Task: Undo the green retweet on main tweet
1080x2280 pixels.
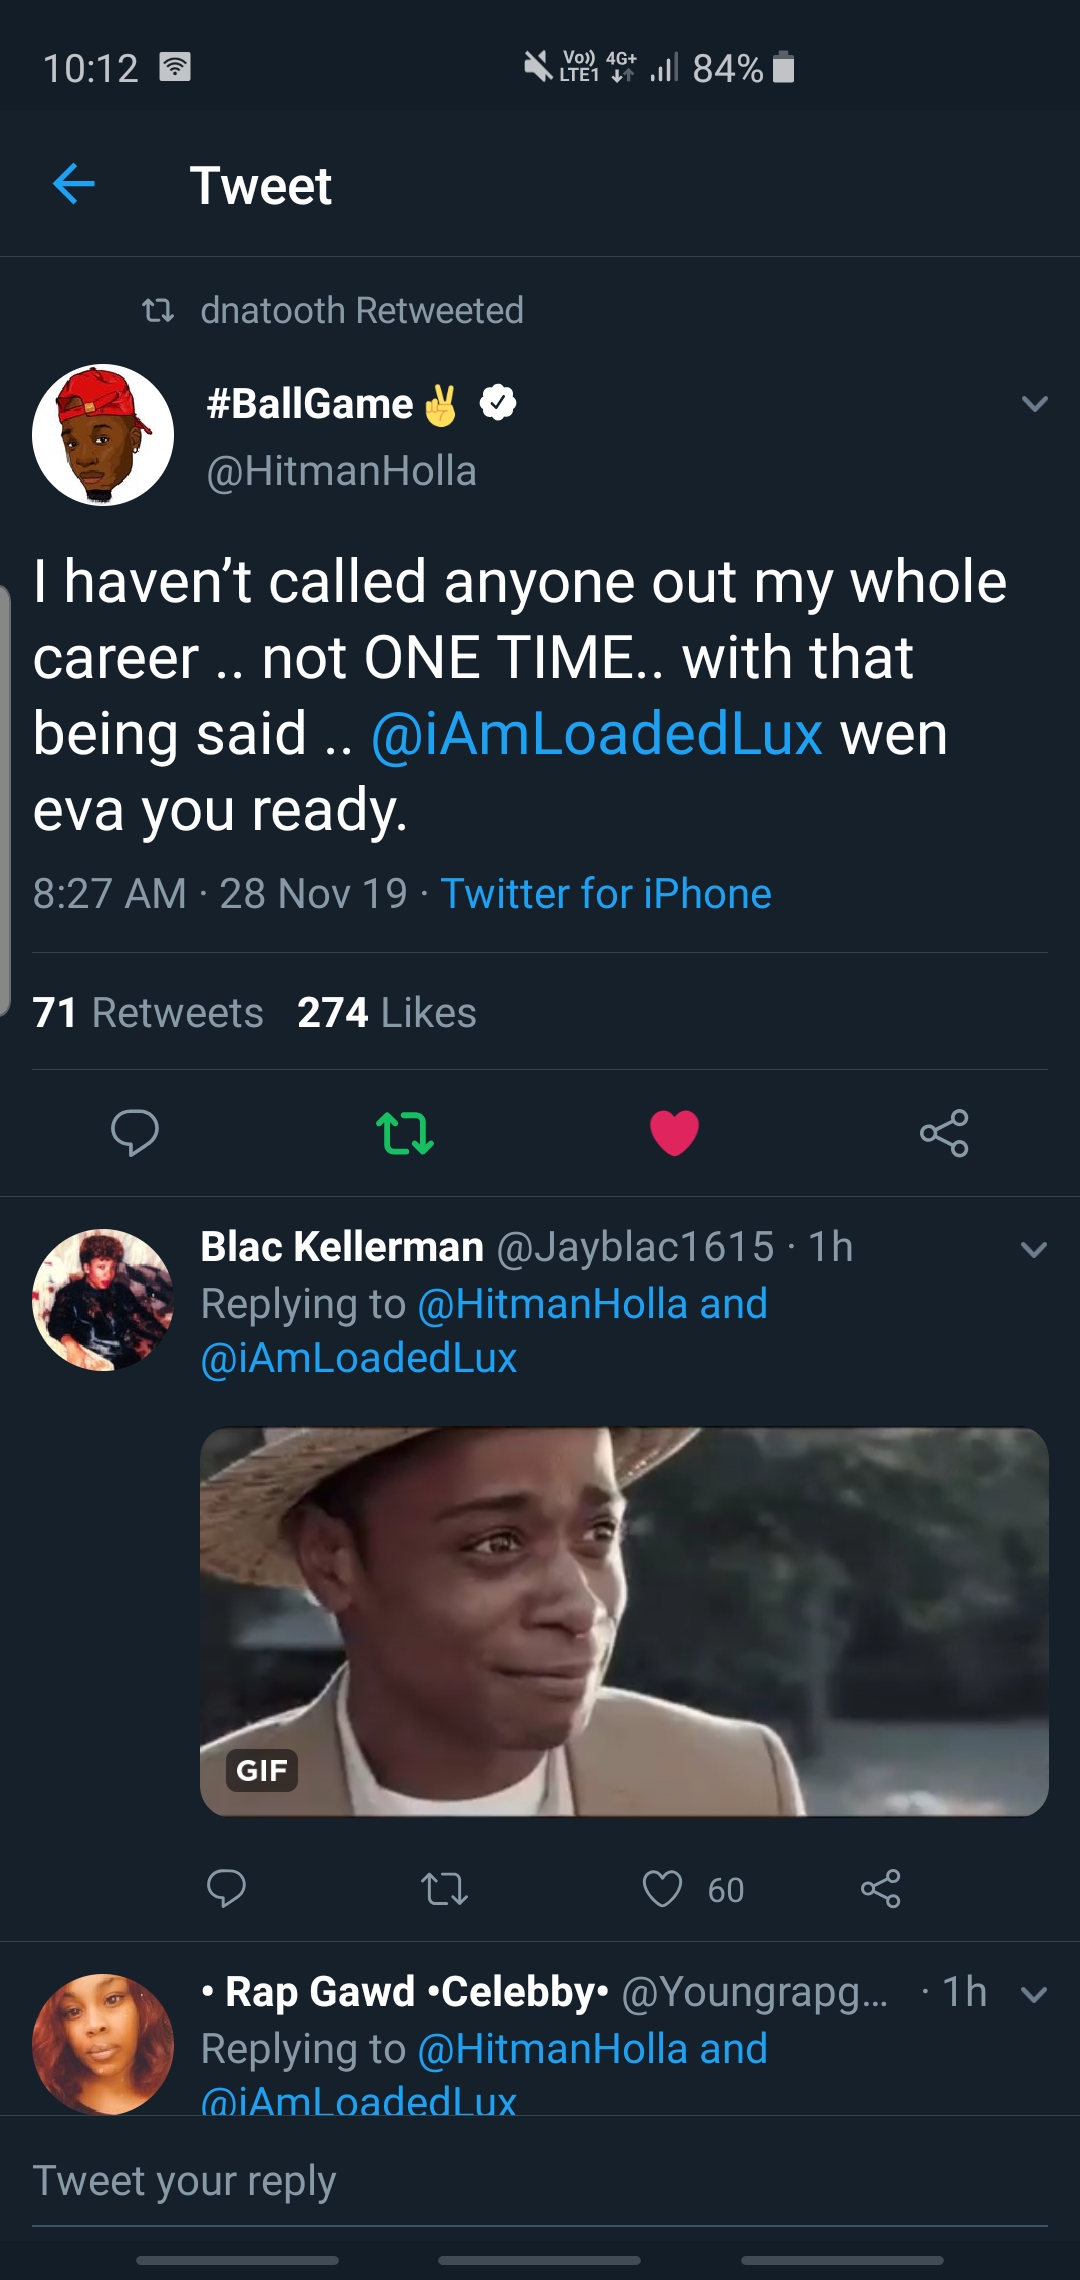Action: [404, 1132]
